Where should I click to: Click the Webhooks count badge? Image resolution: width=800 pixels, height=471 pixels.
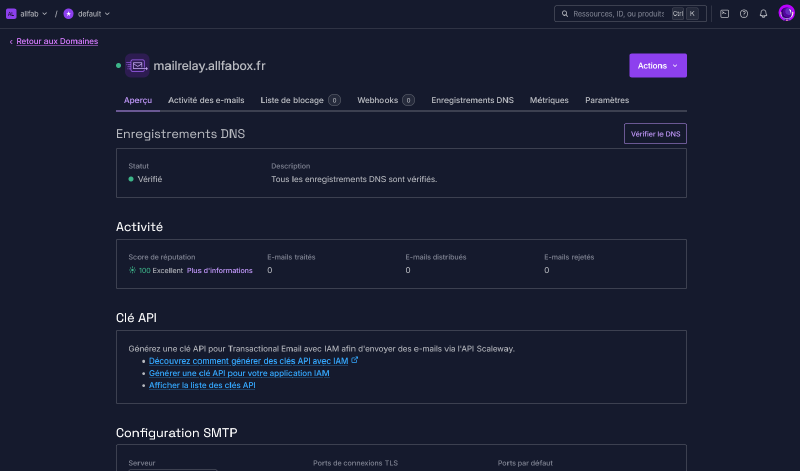tap(408, 100)
